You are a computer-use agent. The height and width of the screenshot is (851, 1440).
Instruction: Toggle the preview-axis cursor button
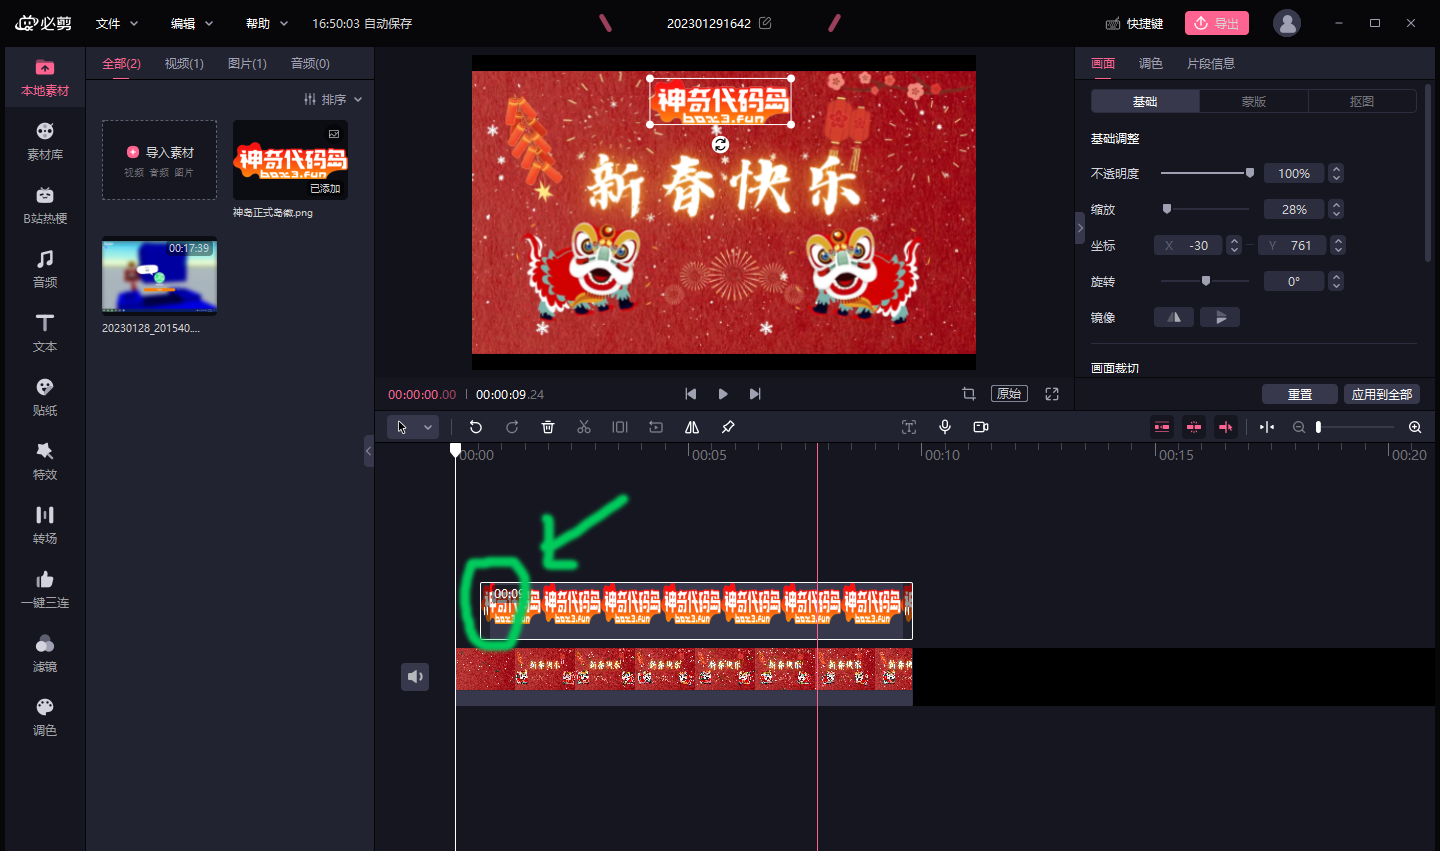[x=1226, y=427]
